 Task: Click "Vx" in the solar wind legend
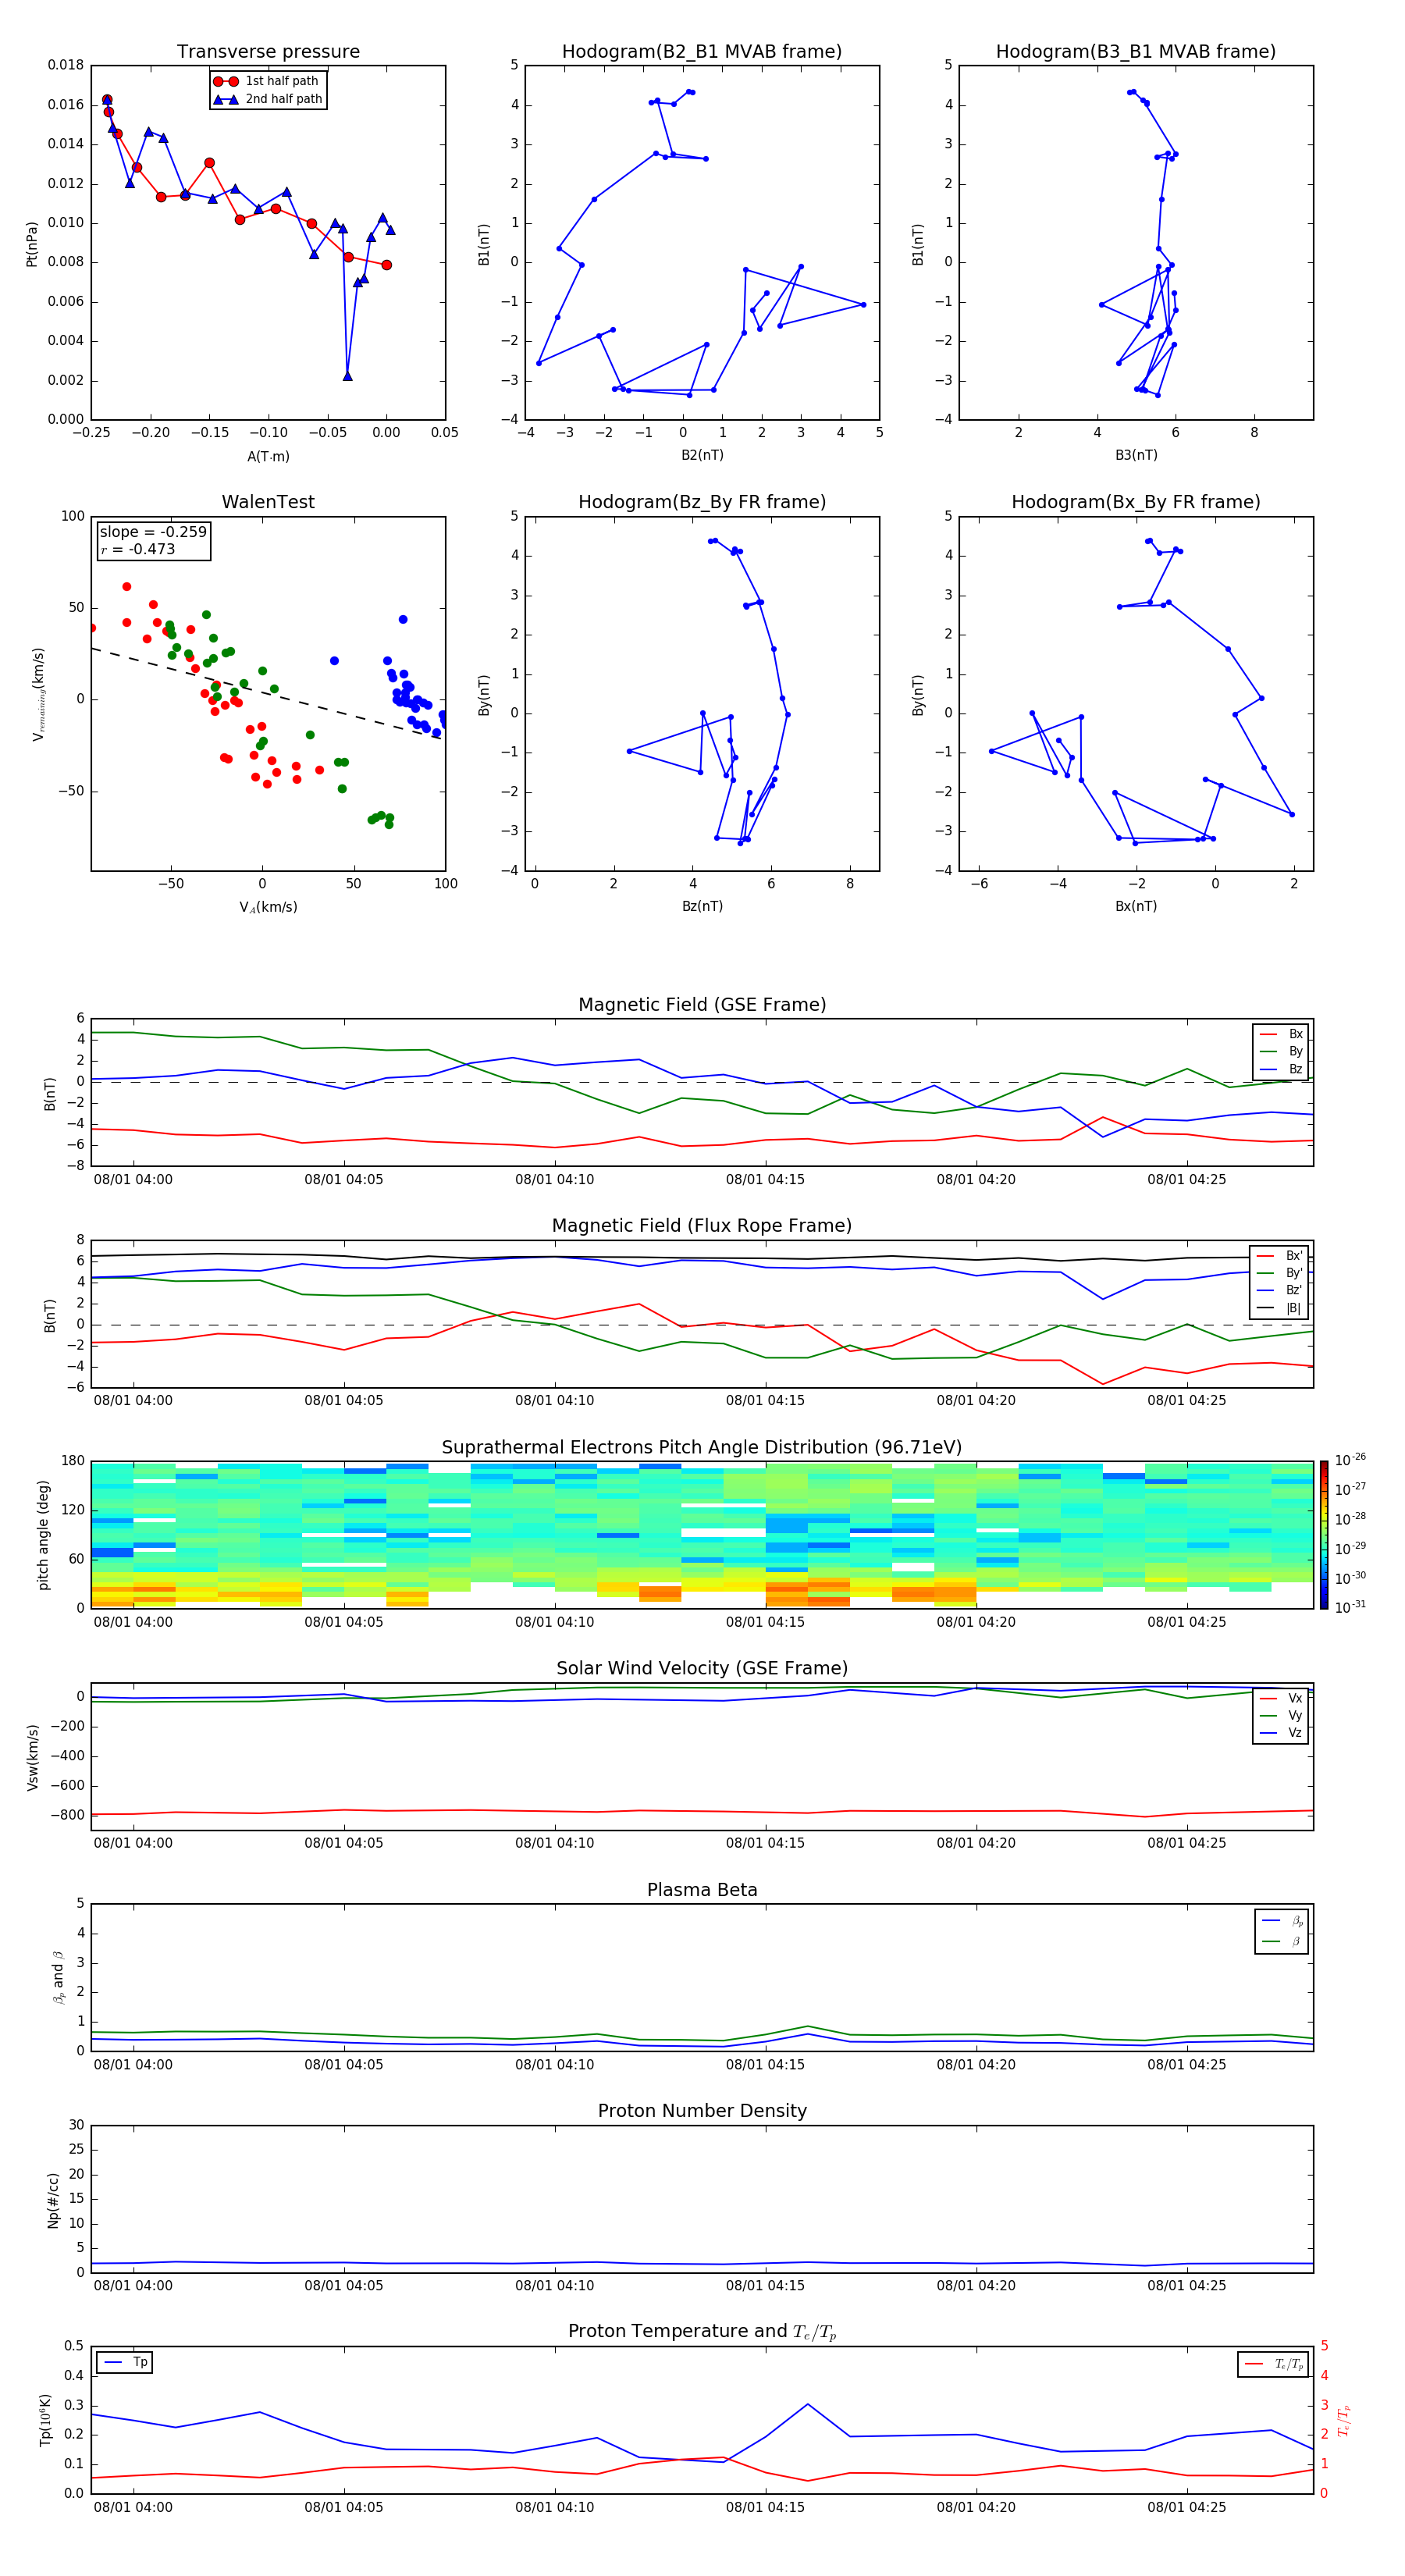[x=1295, y=1698]
